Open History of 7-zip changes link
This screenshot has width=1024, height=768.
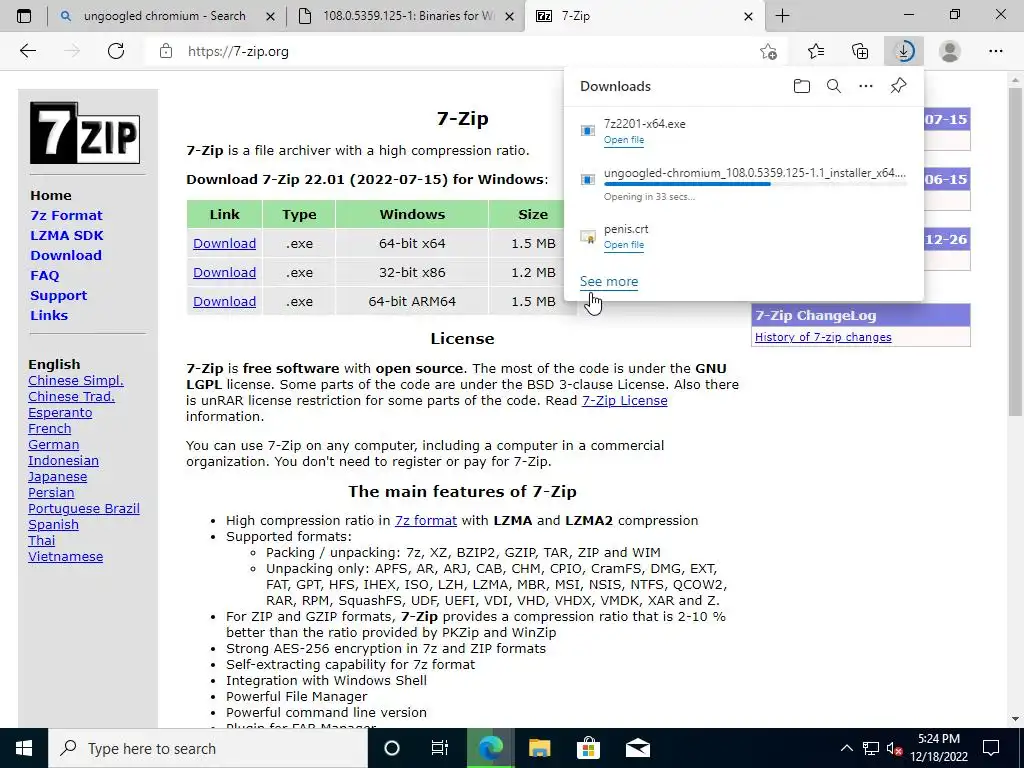[823, 337]
